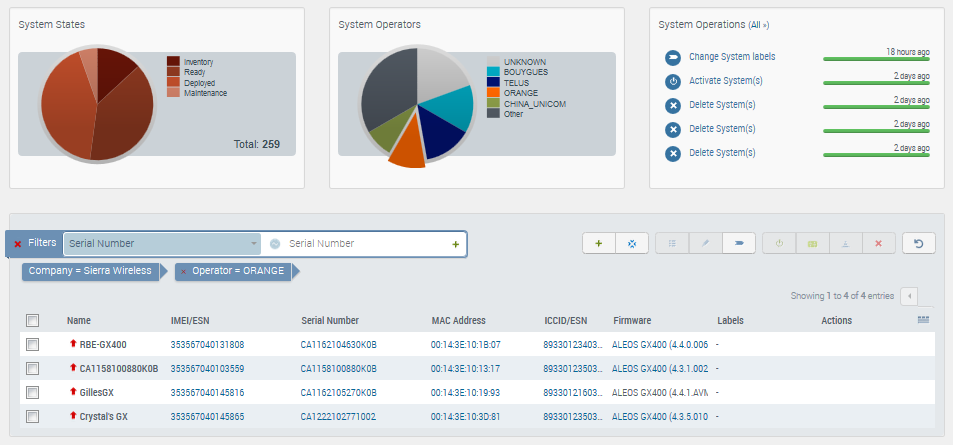Click the green power activate toolbar button

point(780,243)
